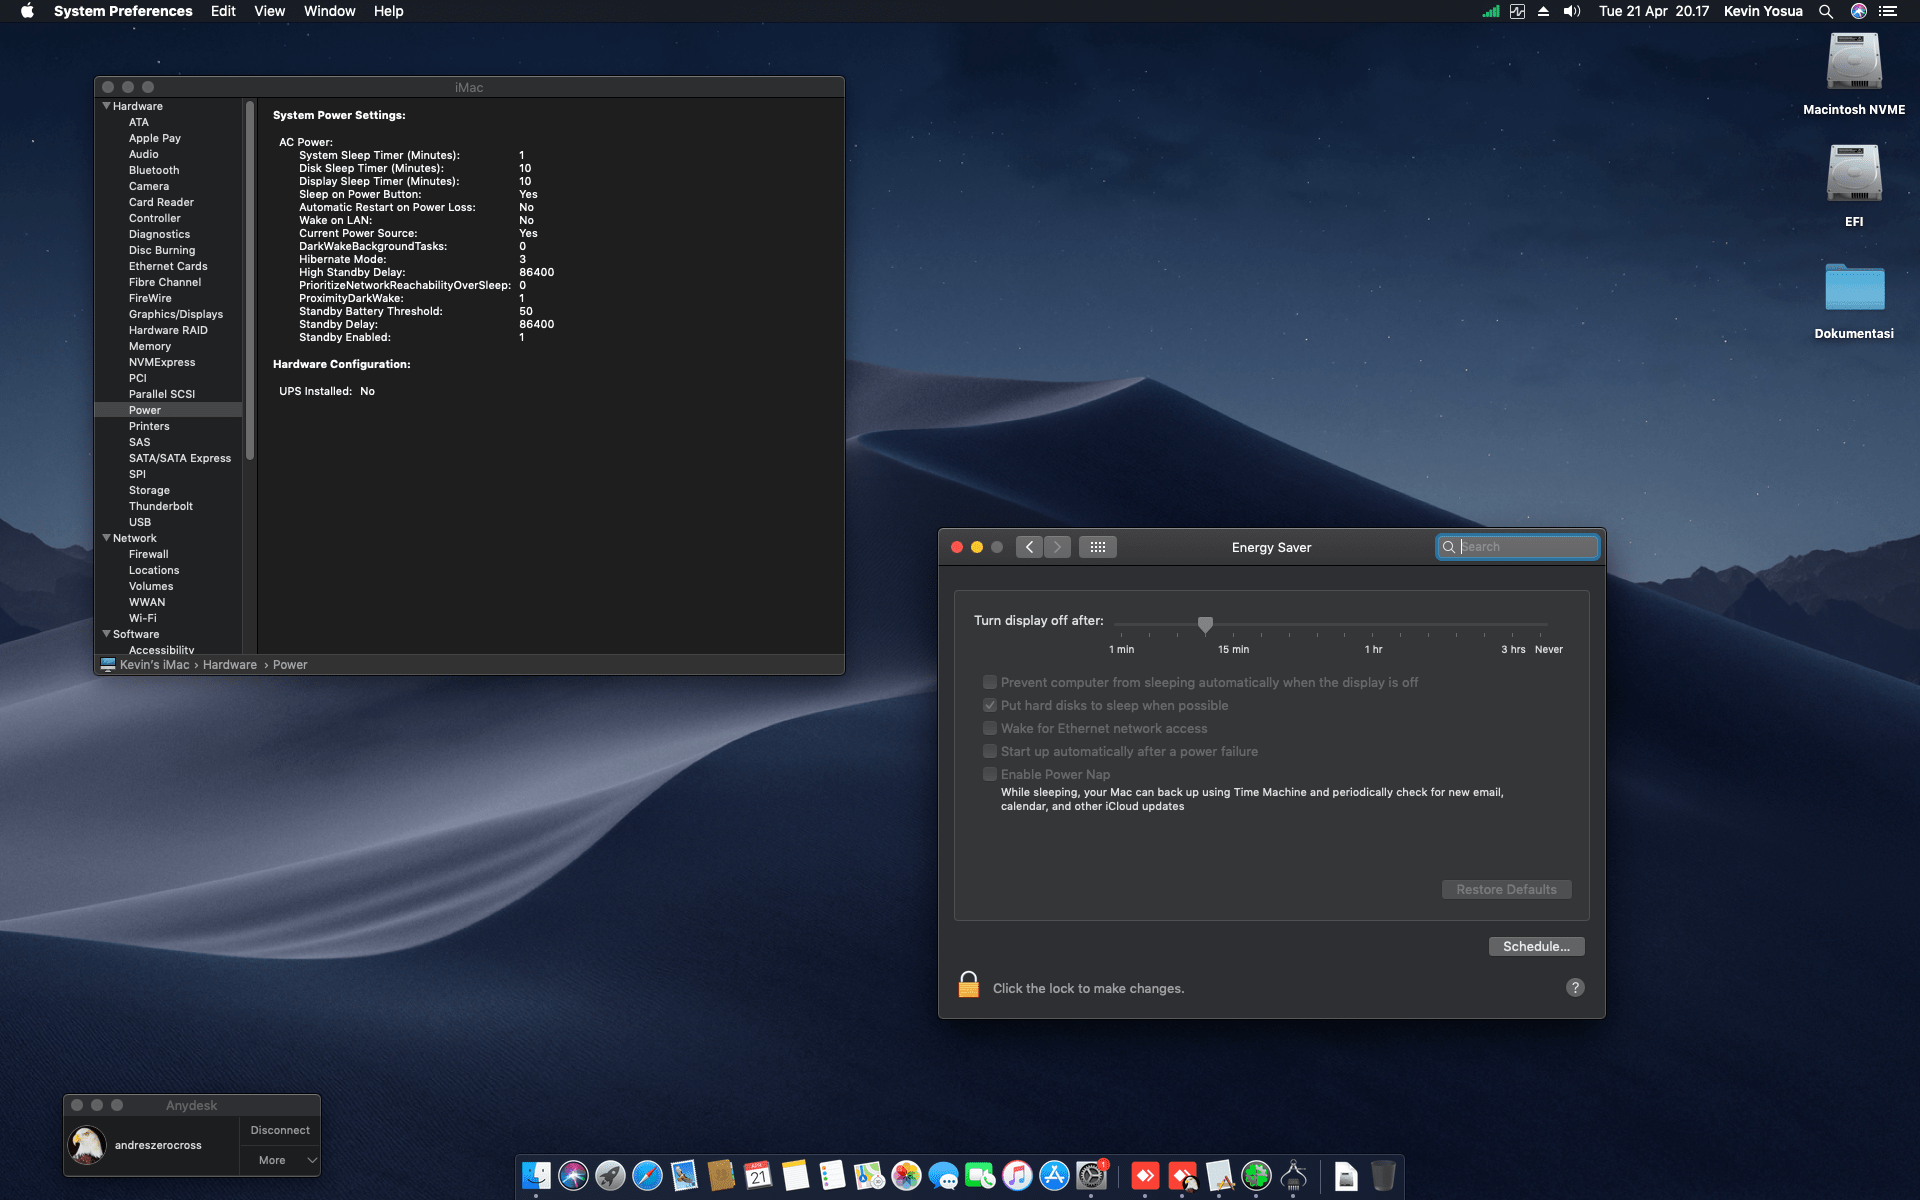
Task: Open the More dropdown in Anydesk
Action: pos(280,1160)
